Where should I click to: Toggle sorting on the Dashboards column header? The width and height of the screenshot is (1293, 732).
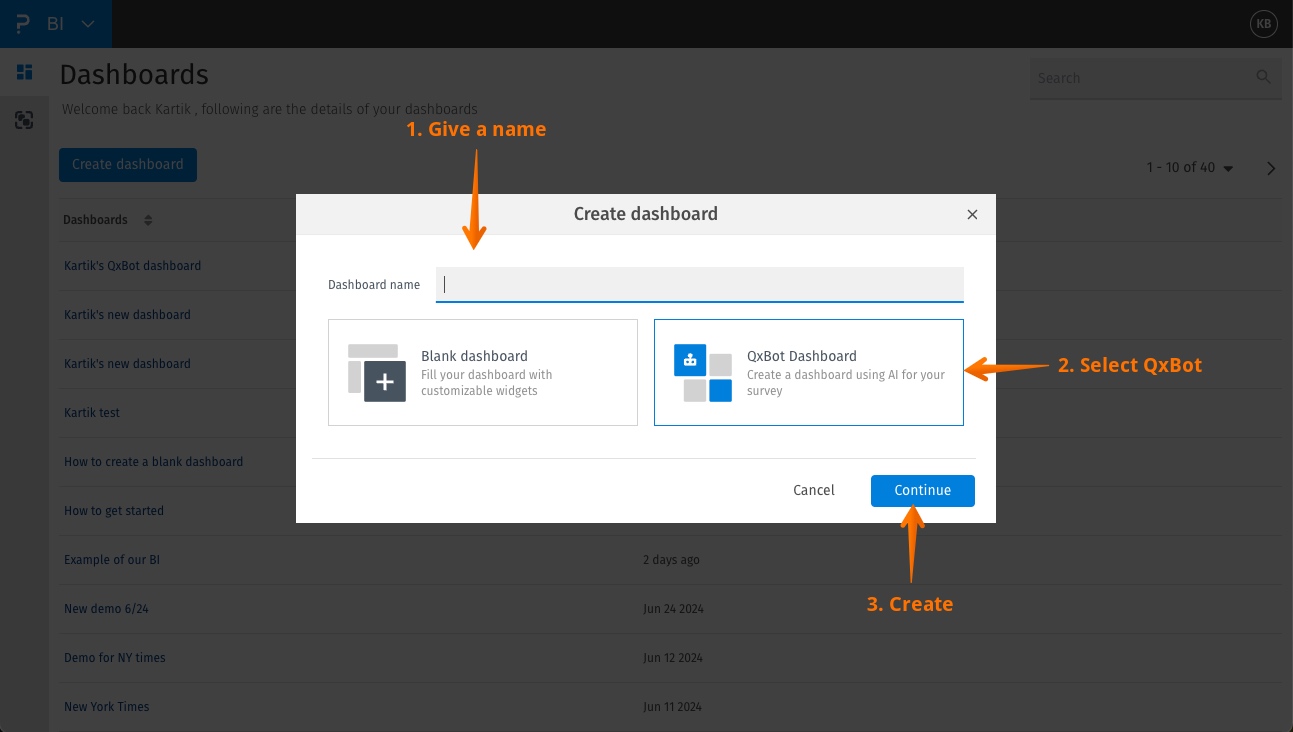(x=147, y=219)
